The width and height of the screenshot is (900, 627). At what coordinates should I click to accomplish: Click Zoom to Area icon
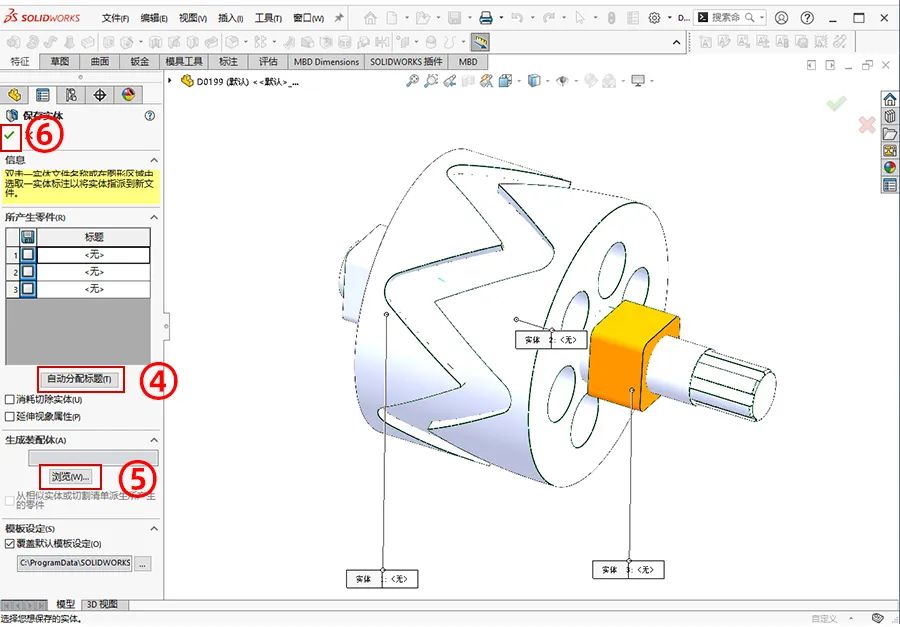(x=431, y=81)
